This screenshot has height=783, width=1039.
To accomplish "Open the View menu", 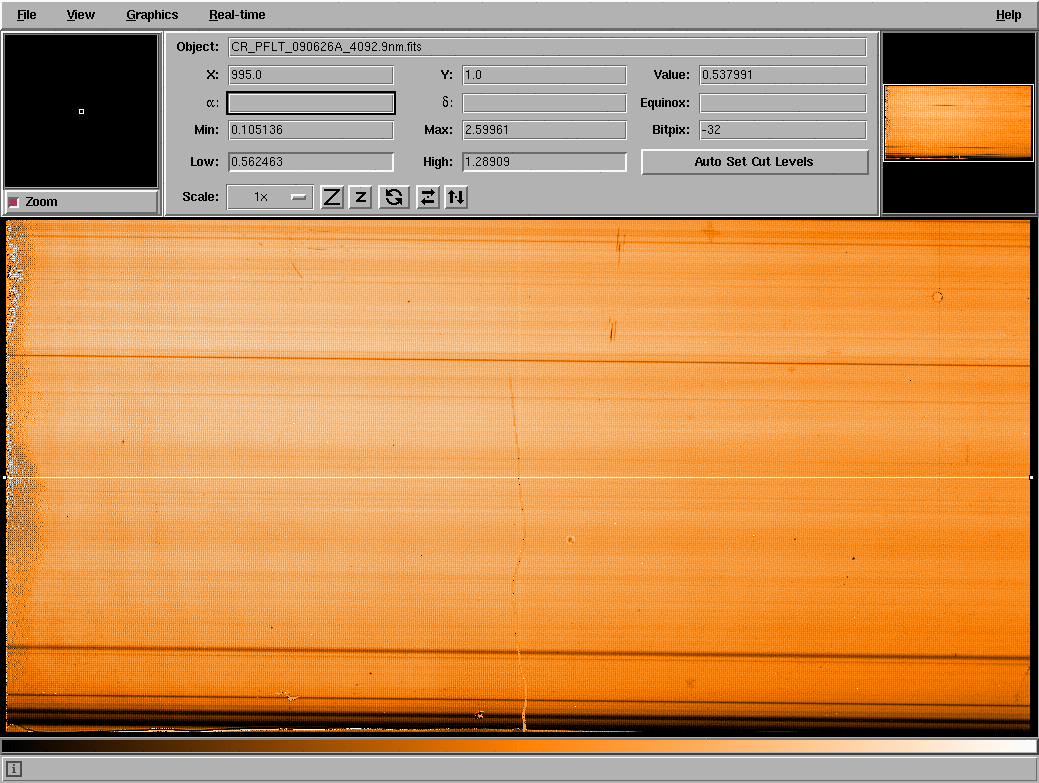I will coord(81,15).
